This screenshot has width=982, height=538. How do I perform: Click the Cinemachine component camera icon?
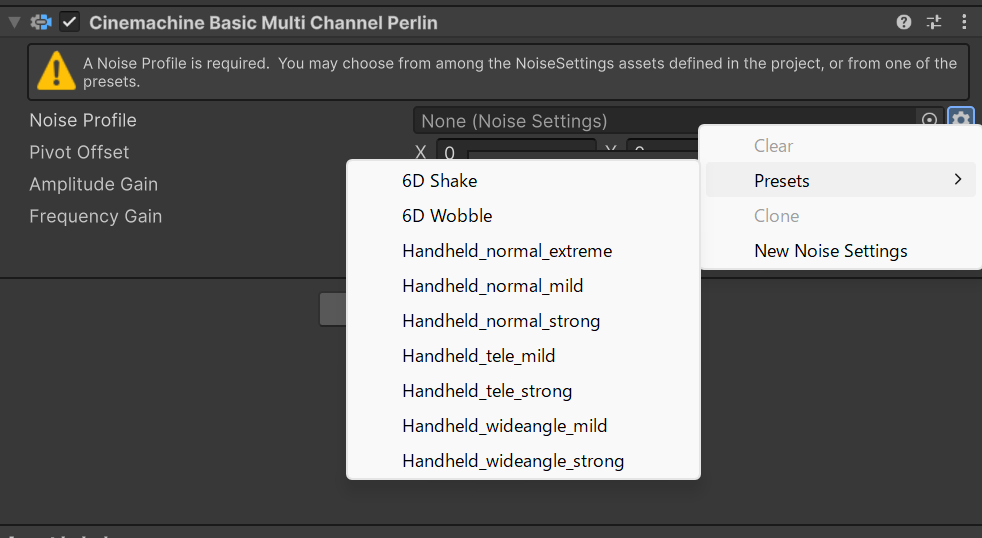41,23
